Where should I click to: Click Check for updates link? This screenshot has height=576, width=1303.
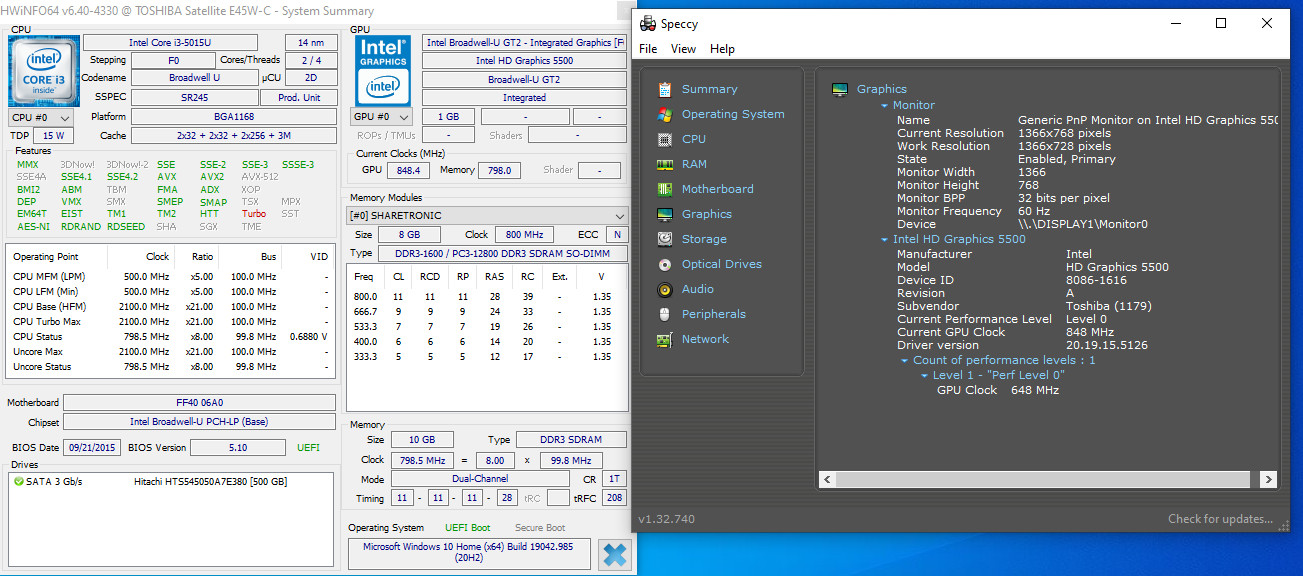(x=1220, y=519)
